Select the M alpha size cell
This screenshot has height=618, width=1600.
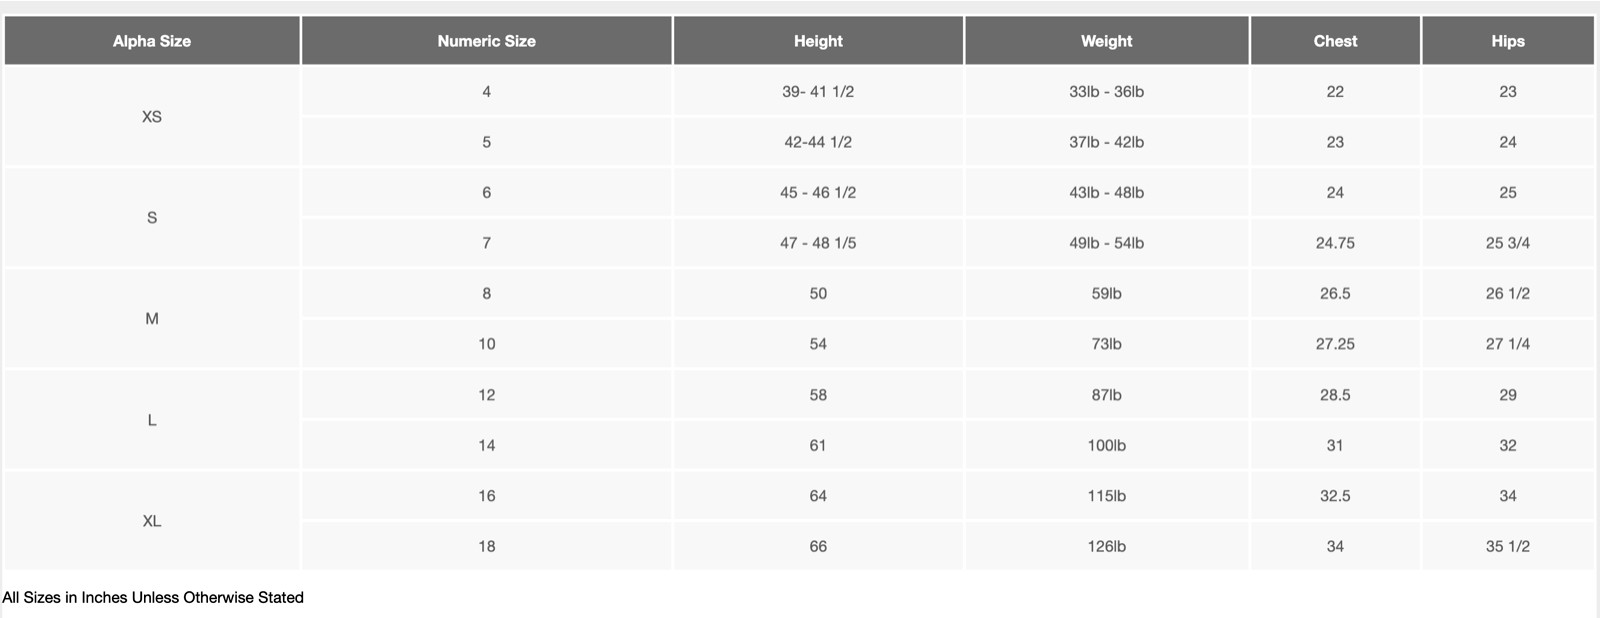tap(152, 319)
